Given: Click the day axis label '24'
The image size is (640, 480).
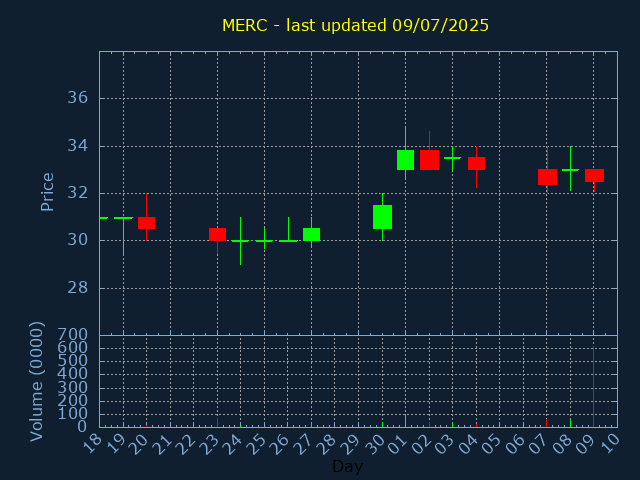Looking at the screenshot, I should (x=234, y=444).
